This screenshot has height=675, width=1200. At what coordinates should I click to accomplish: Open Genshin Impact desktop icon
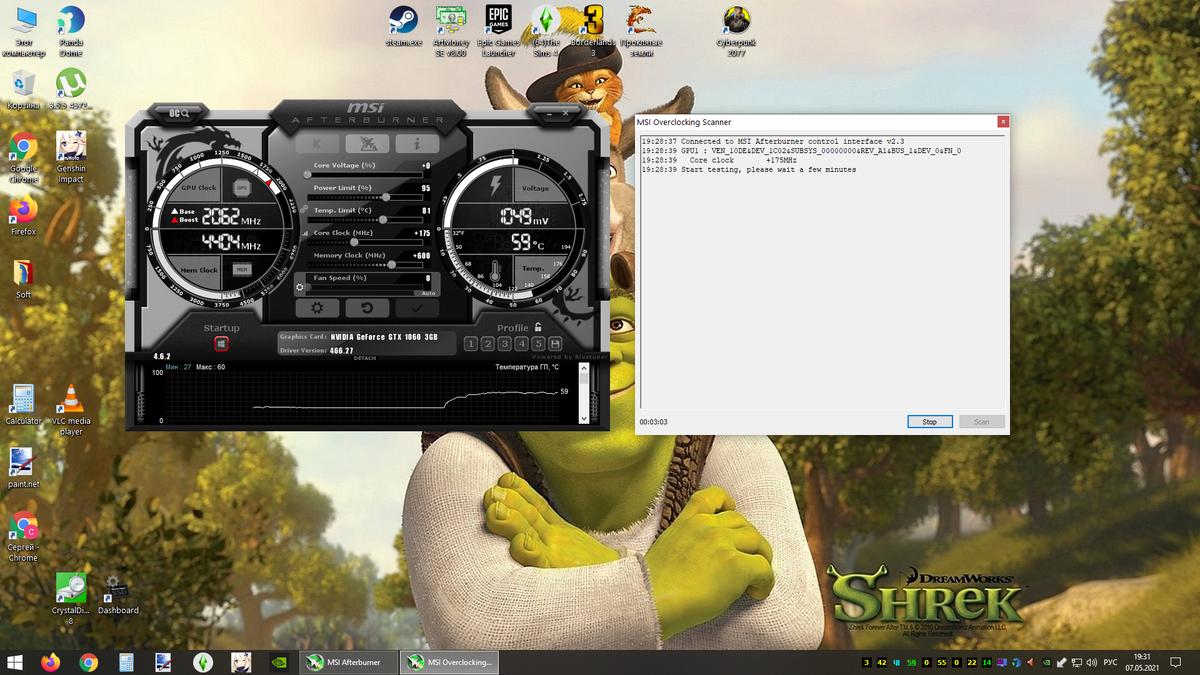click(71, 157)
